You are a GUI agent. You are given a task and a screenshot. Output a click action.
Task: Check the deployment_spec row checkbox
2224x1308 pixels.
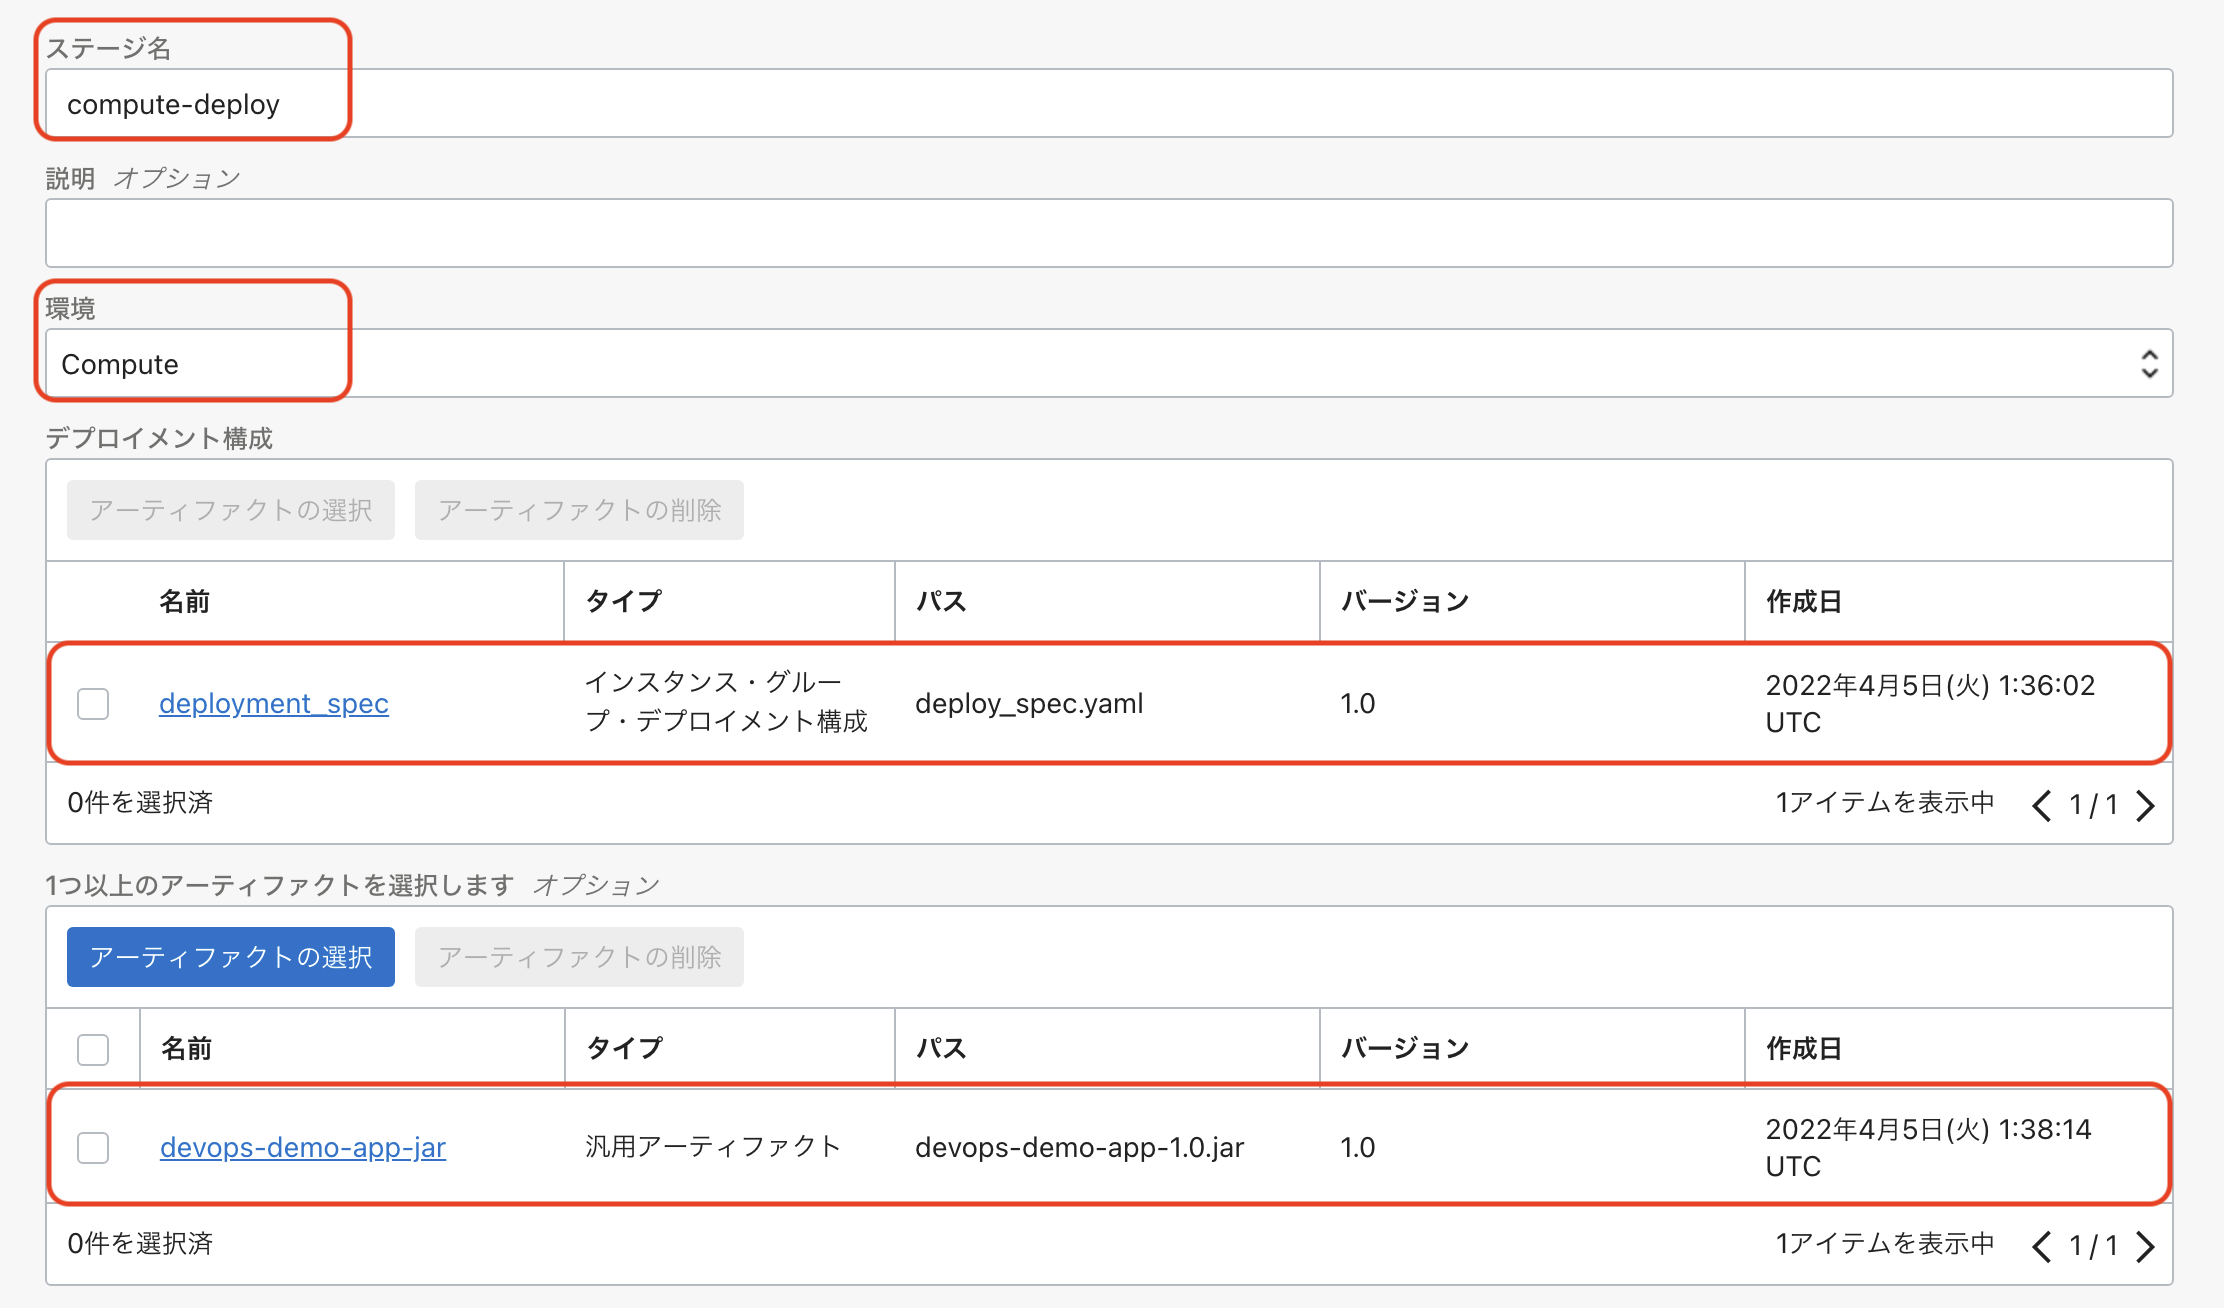[x=93, y=704]
